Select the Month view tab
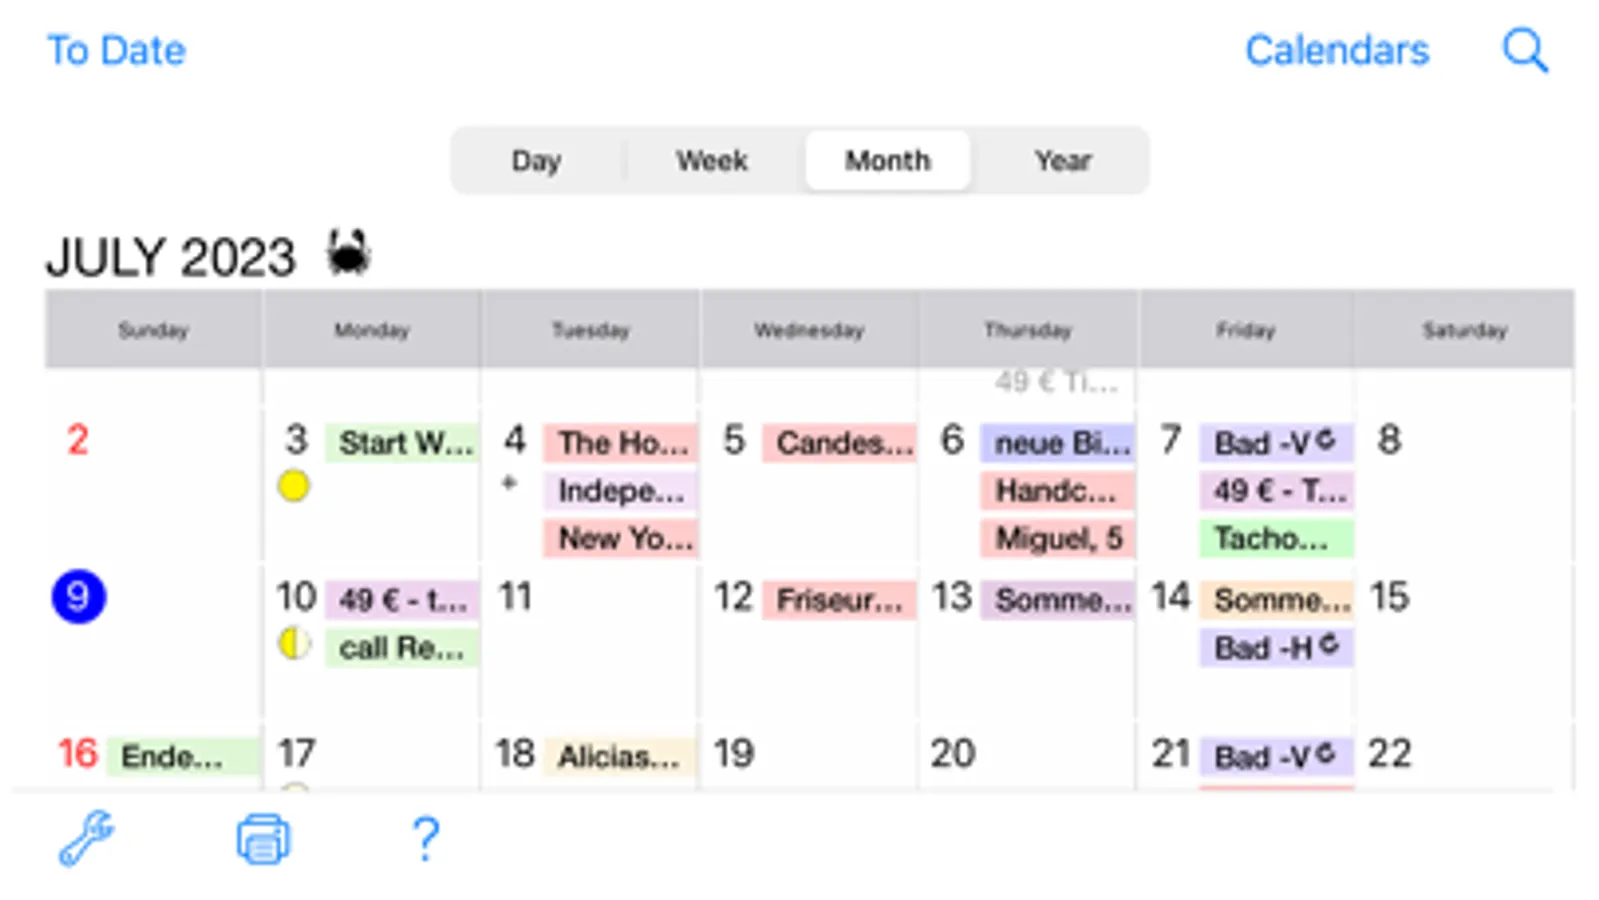 pyautogui.click(x=887, y=160)
